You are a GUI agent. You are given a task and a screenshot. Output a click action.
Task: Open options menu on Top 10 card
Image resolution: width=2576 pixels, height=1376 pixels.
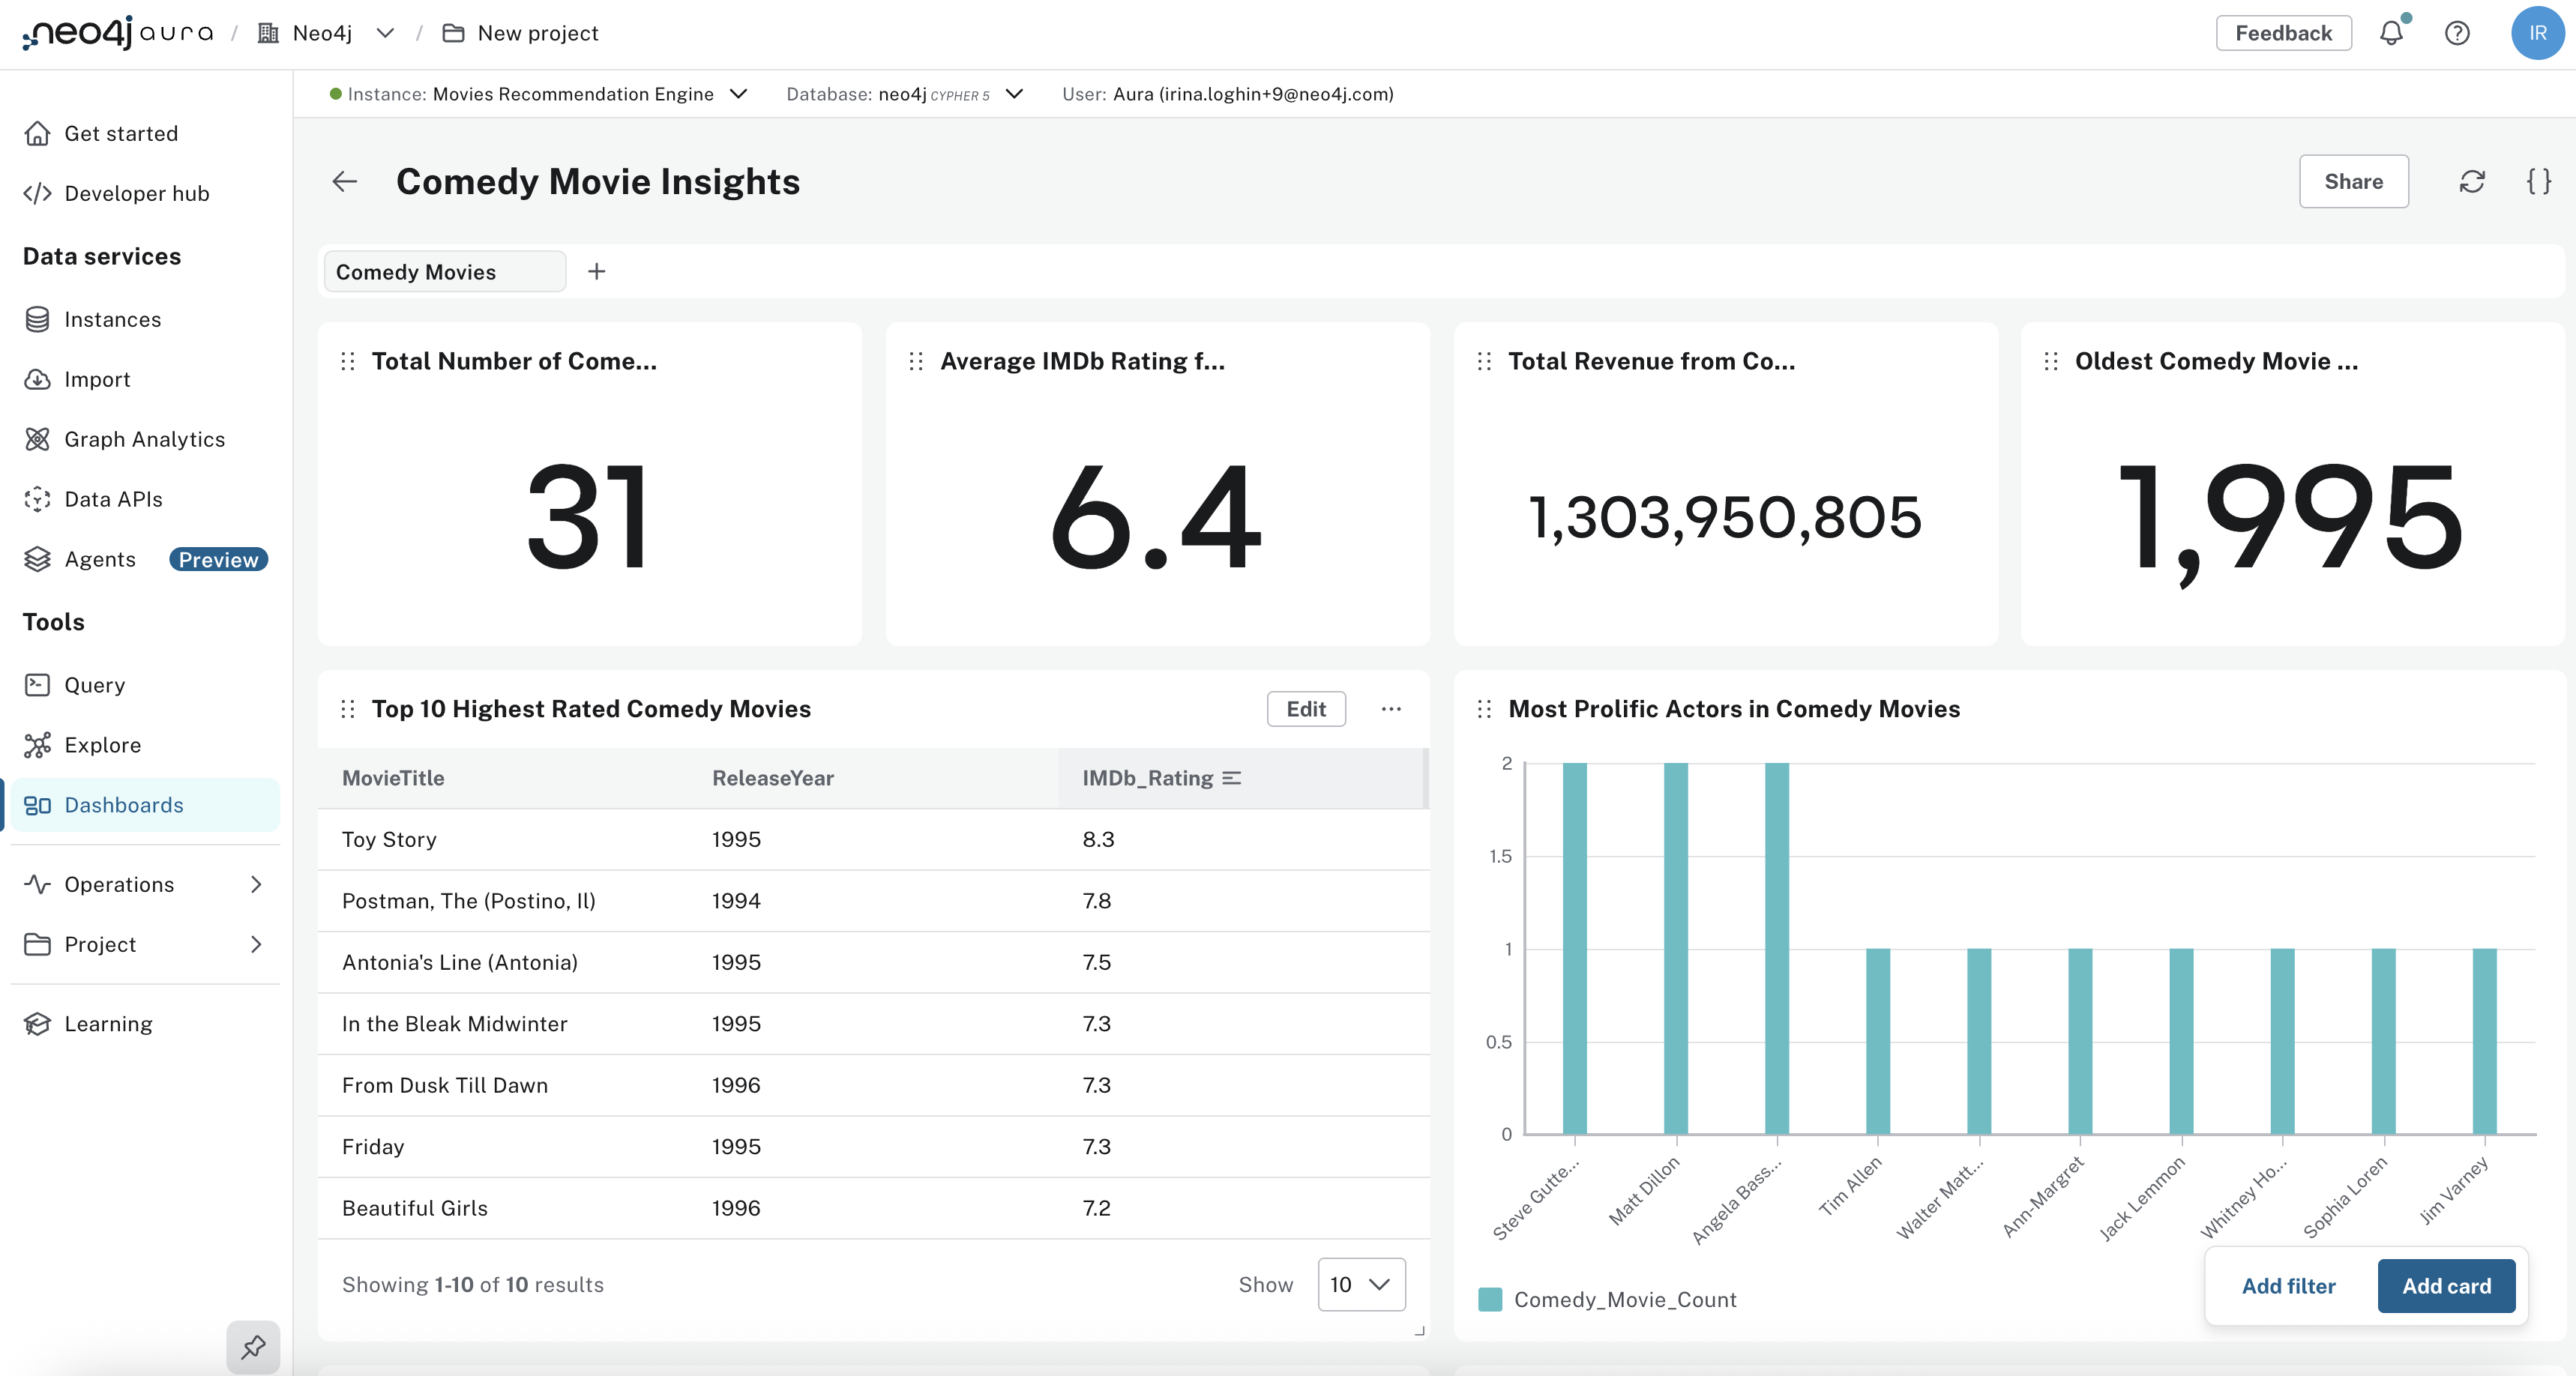(x=1391, y=709)
